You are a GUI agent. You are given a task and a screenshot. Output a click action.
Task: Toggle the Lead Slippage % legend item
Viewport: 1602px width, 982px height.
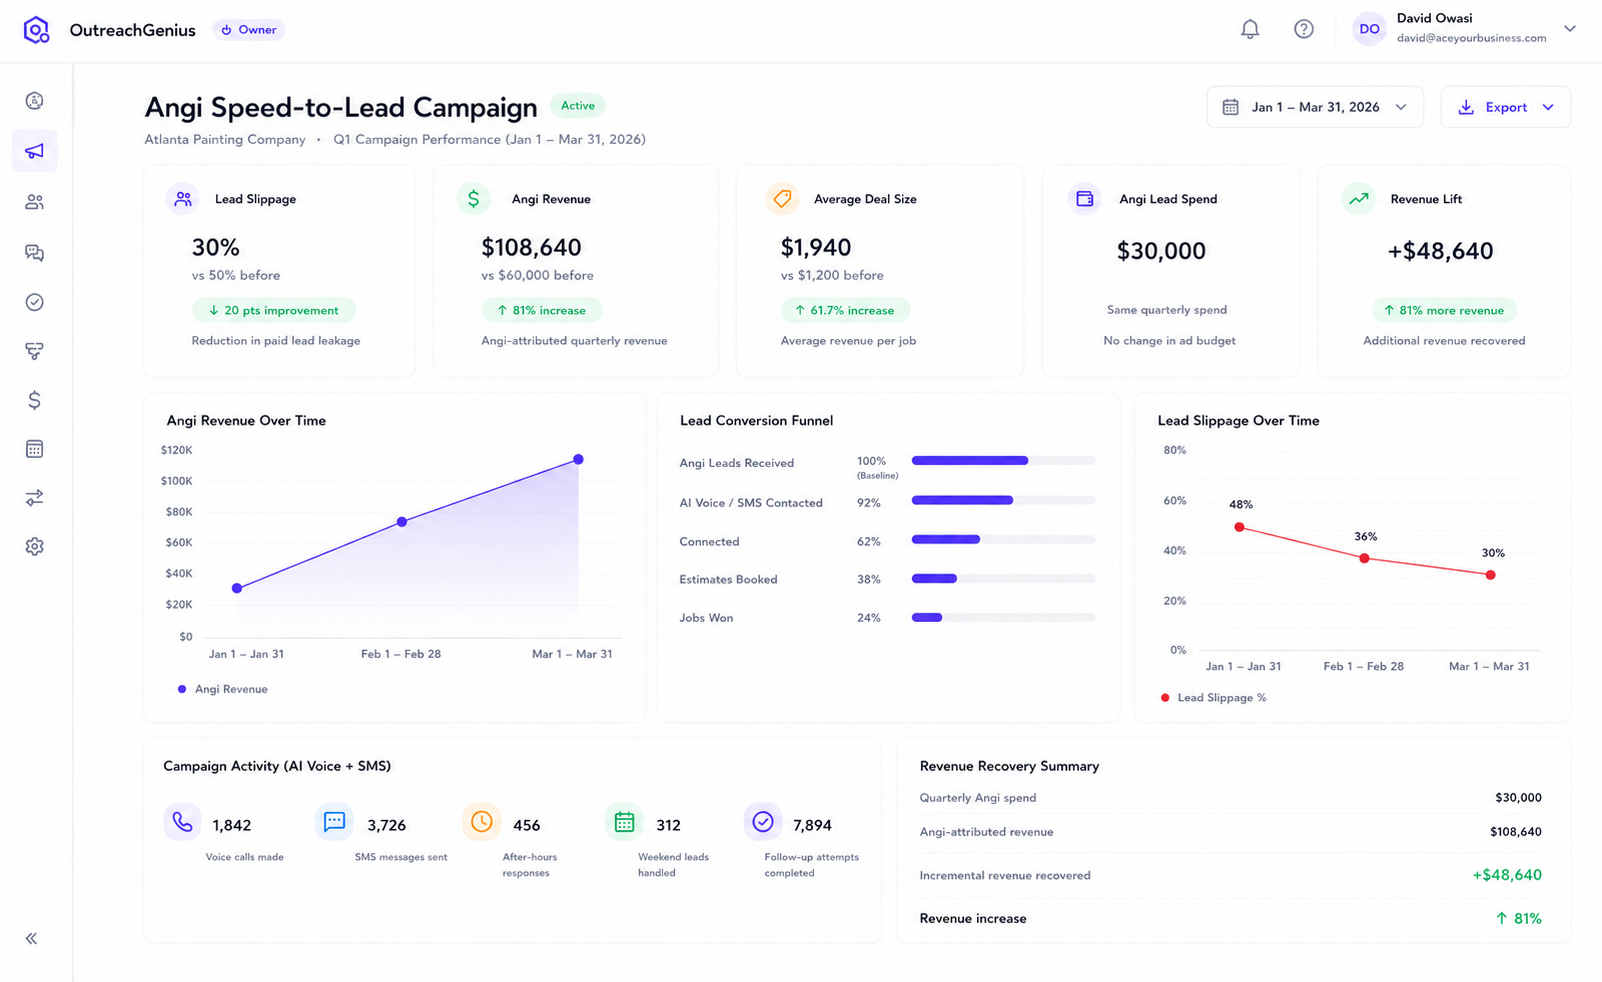pyautogui.click(x=1213, y=698)
